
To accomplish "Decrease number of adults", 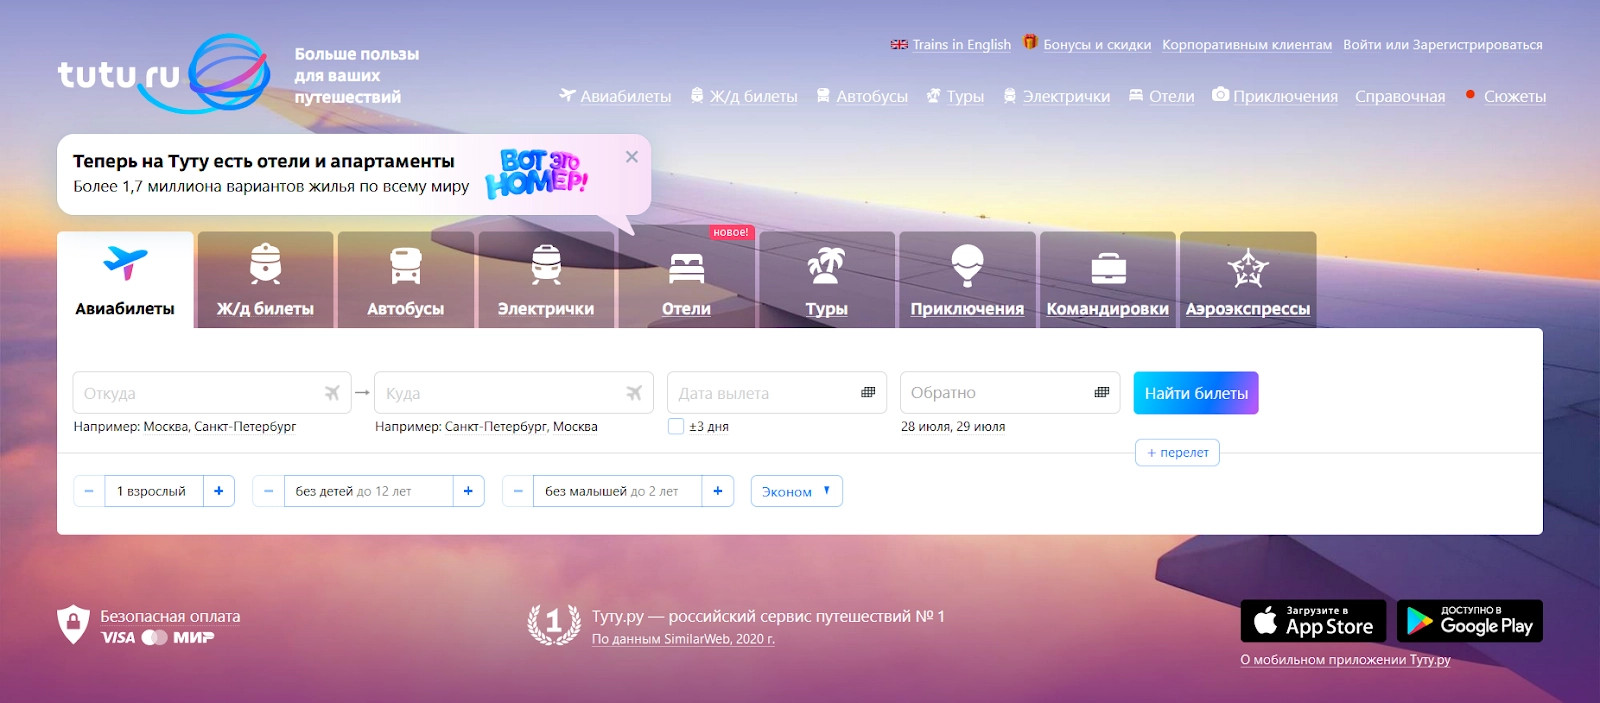I will click(x=89, y=491).
